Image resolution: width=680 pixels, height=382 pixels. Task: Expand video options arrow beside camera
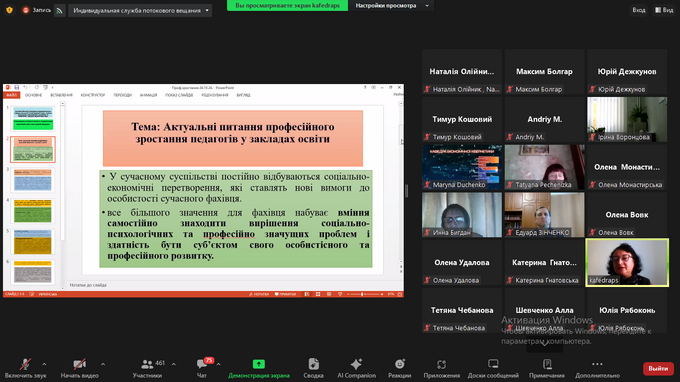coord(103,364)
